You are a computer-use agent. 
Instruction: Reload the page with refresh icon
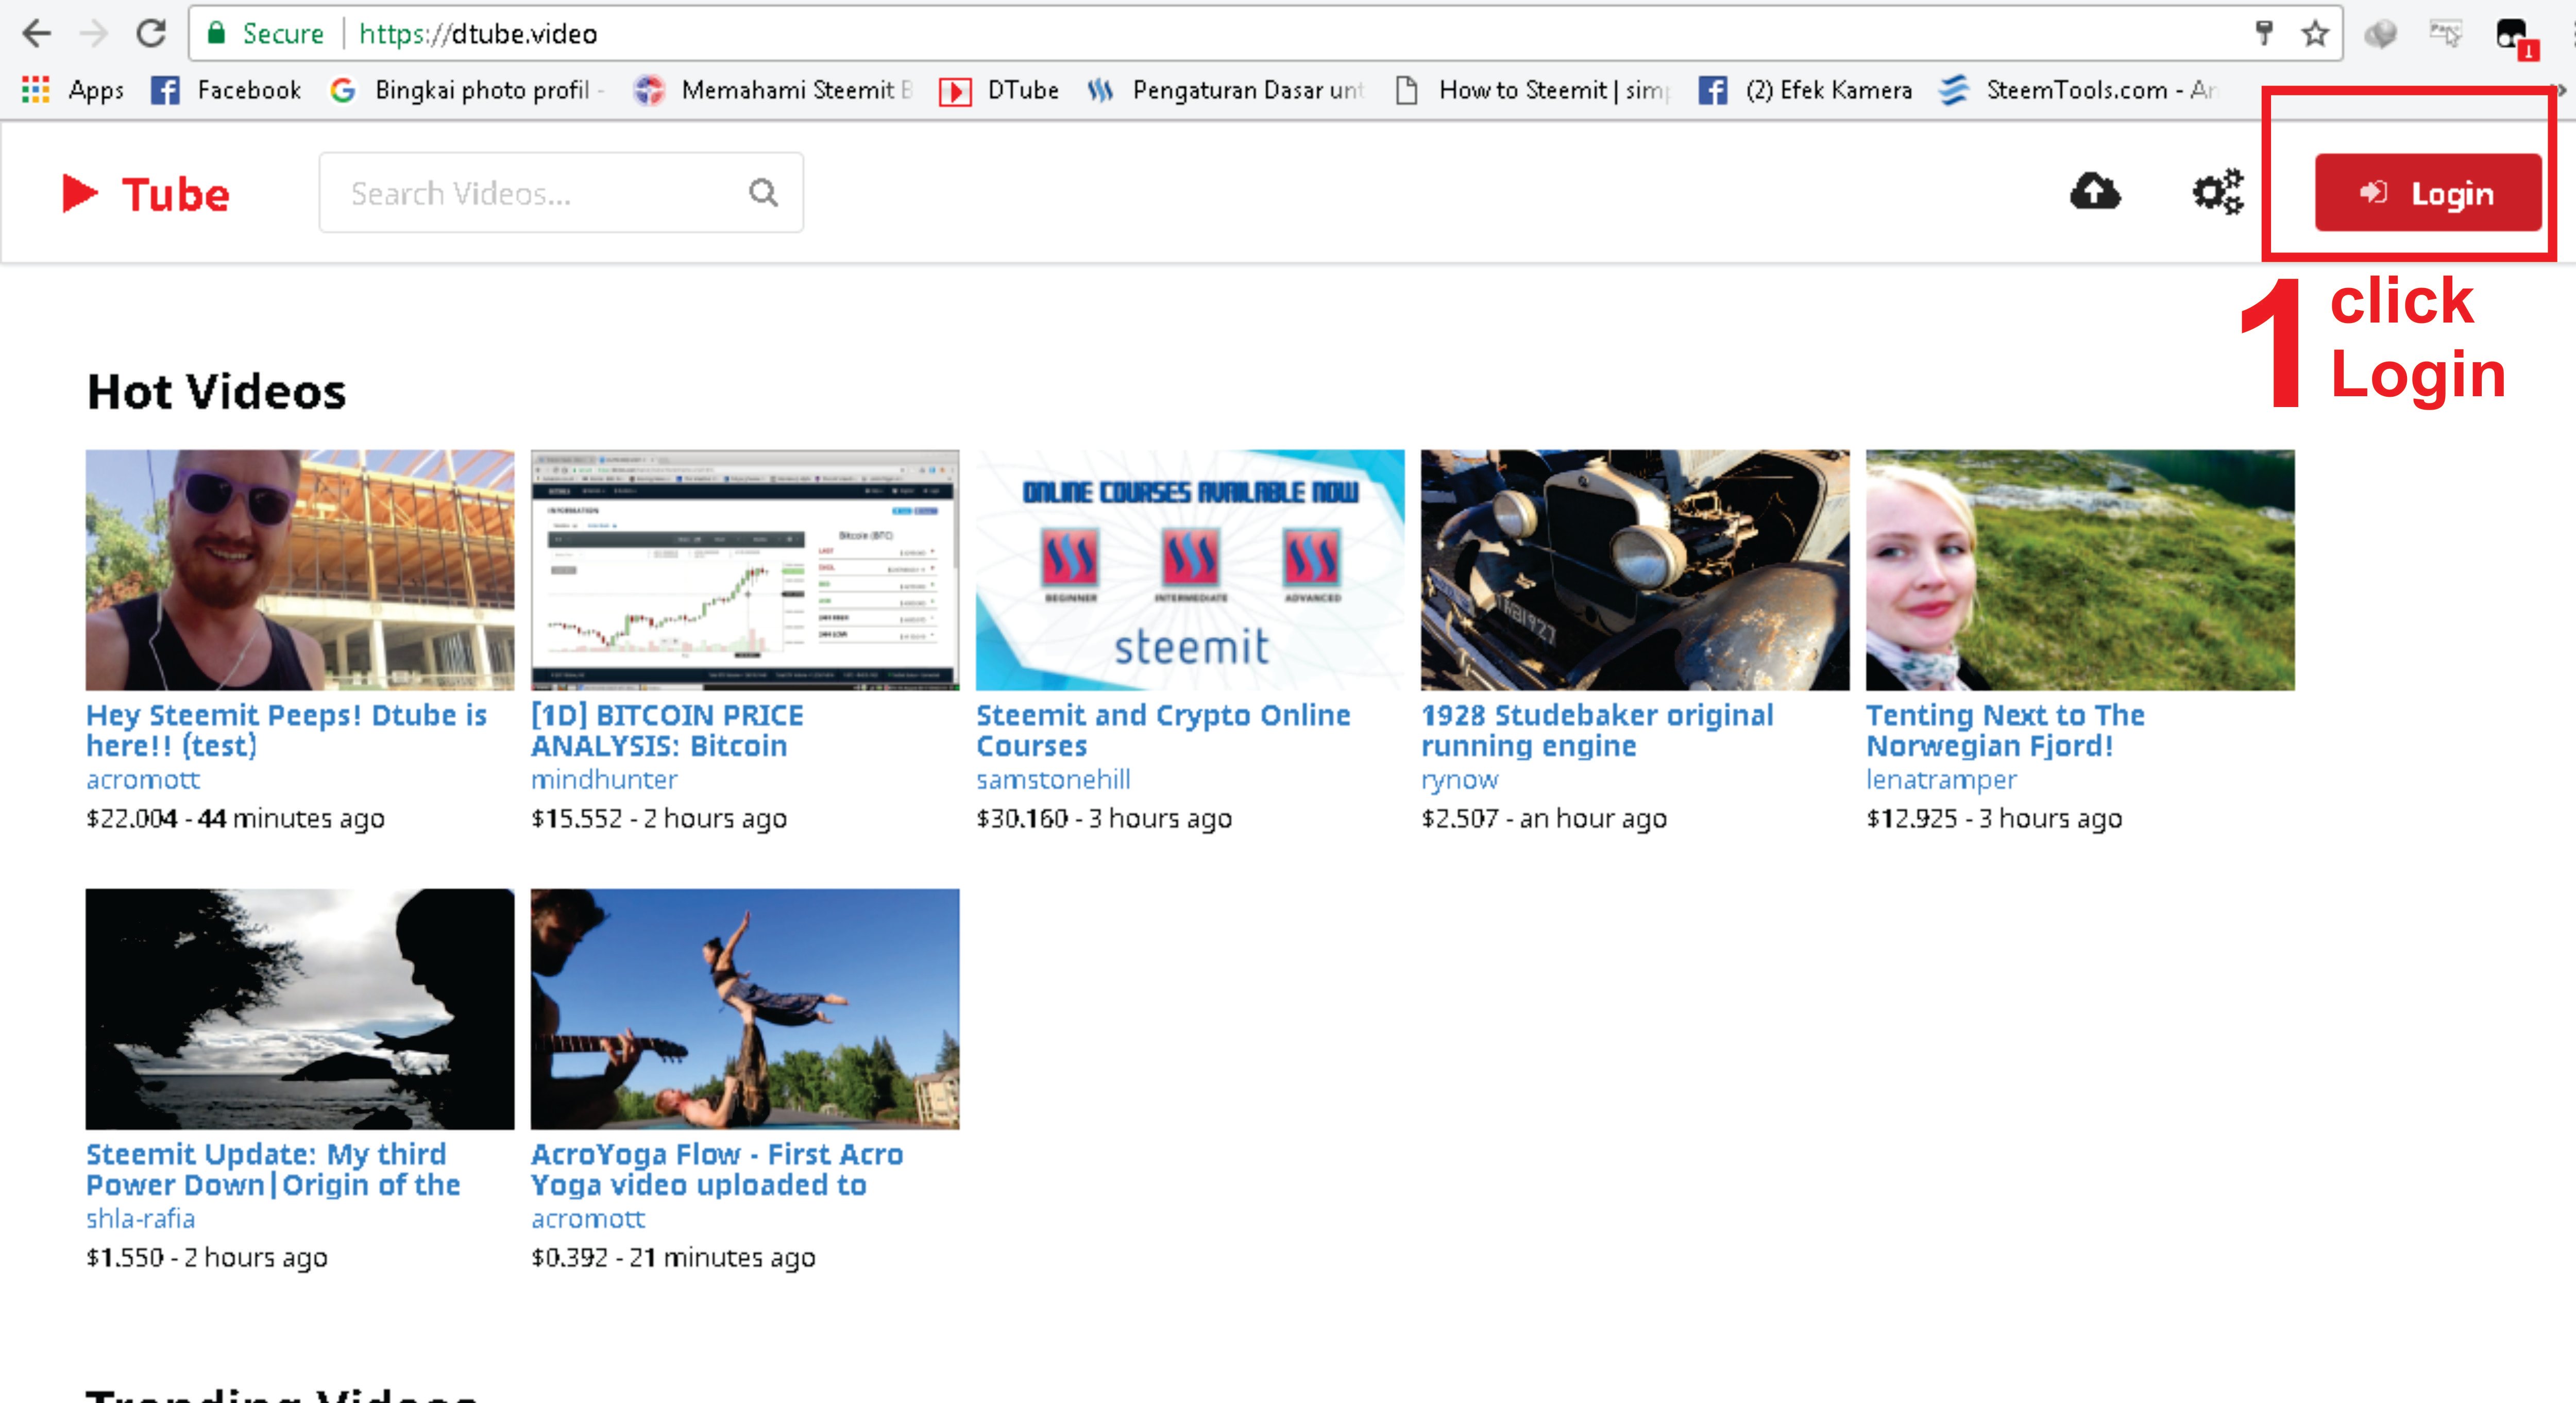[x=151, y=33]
